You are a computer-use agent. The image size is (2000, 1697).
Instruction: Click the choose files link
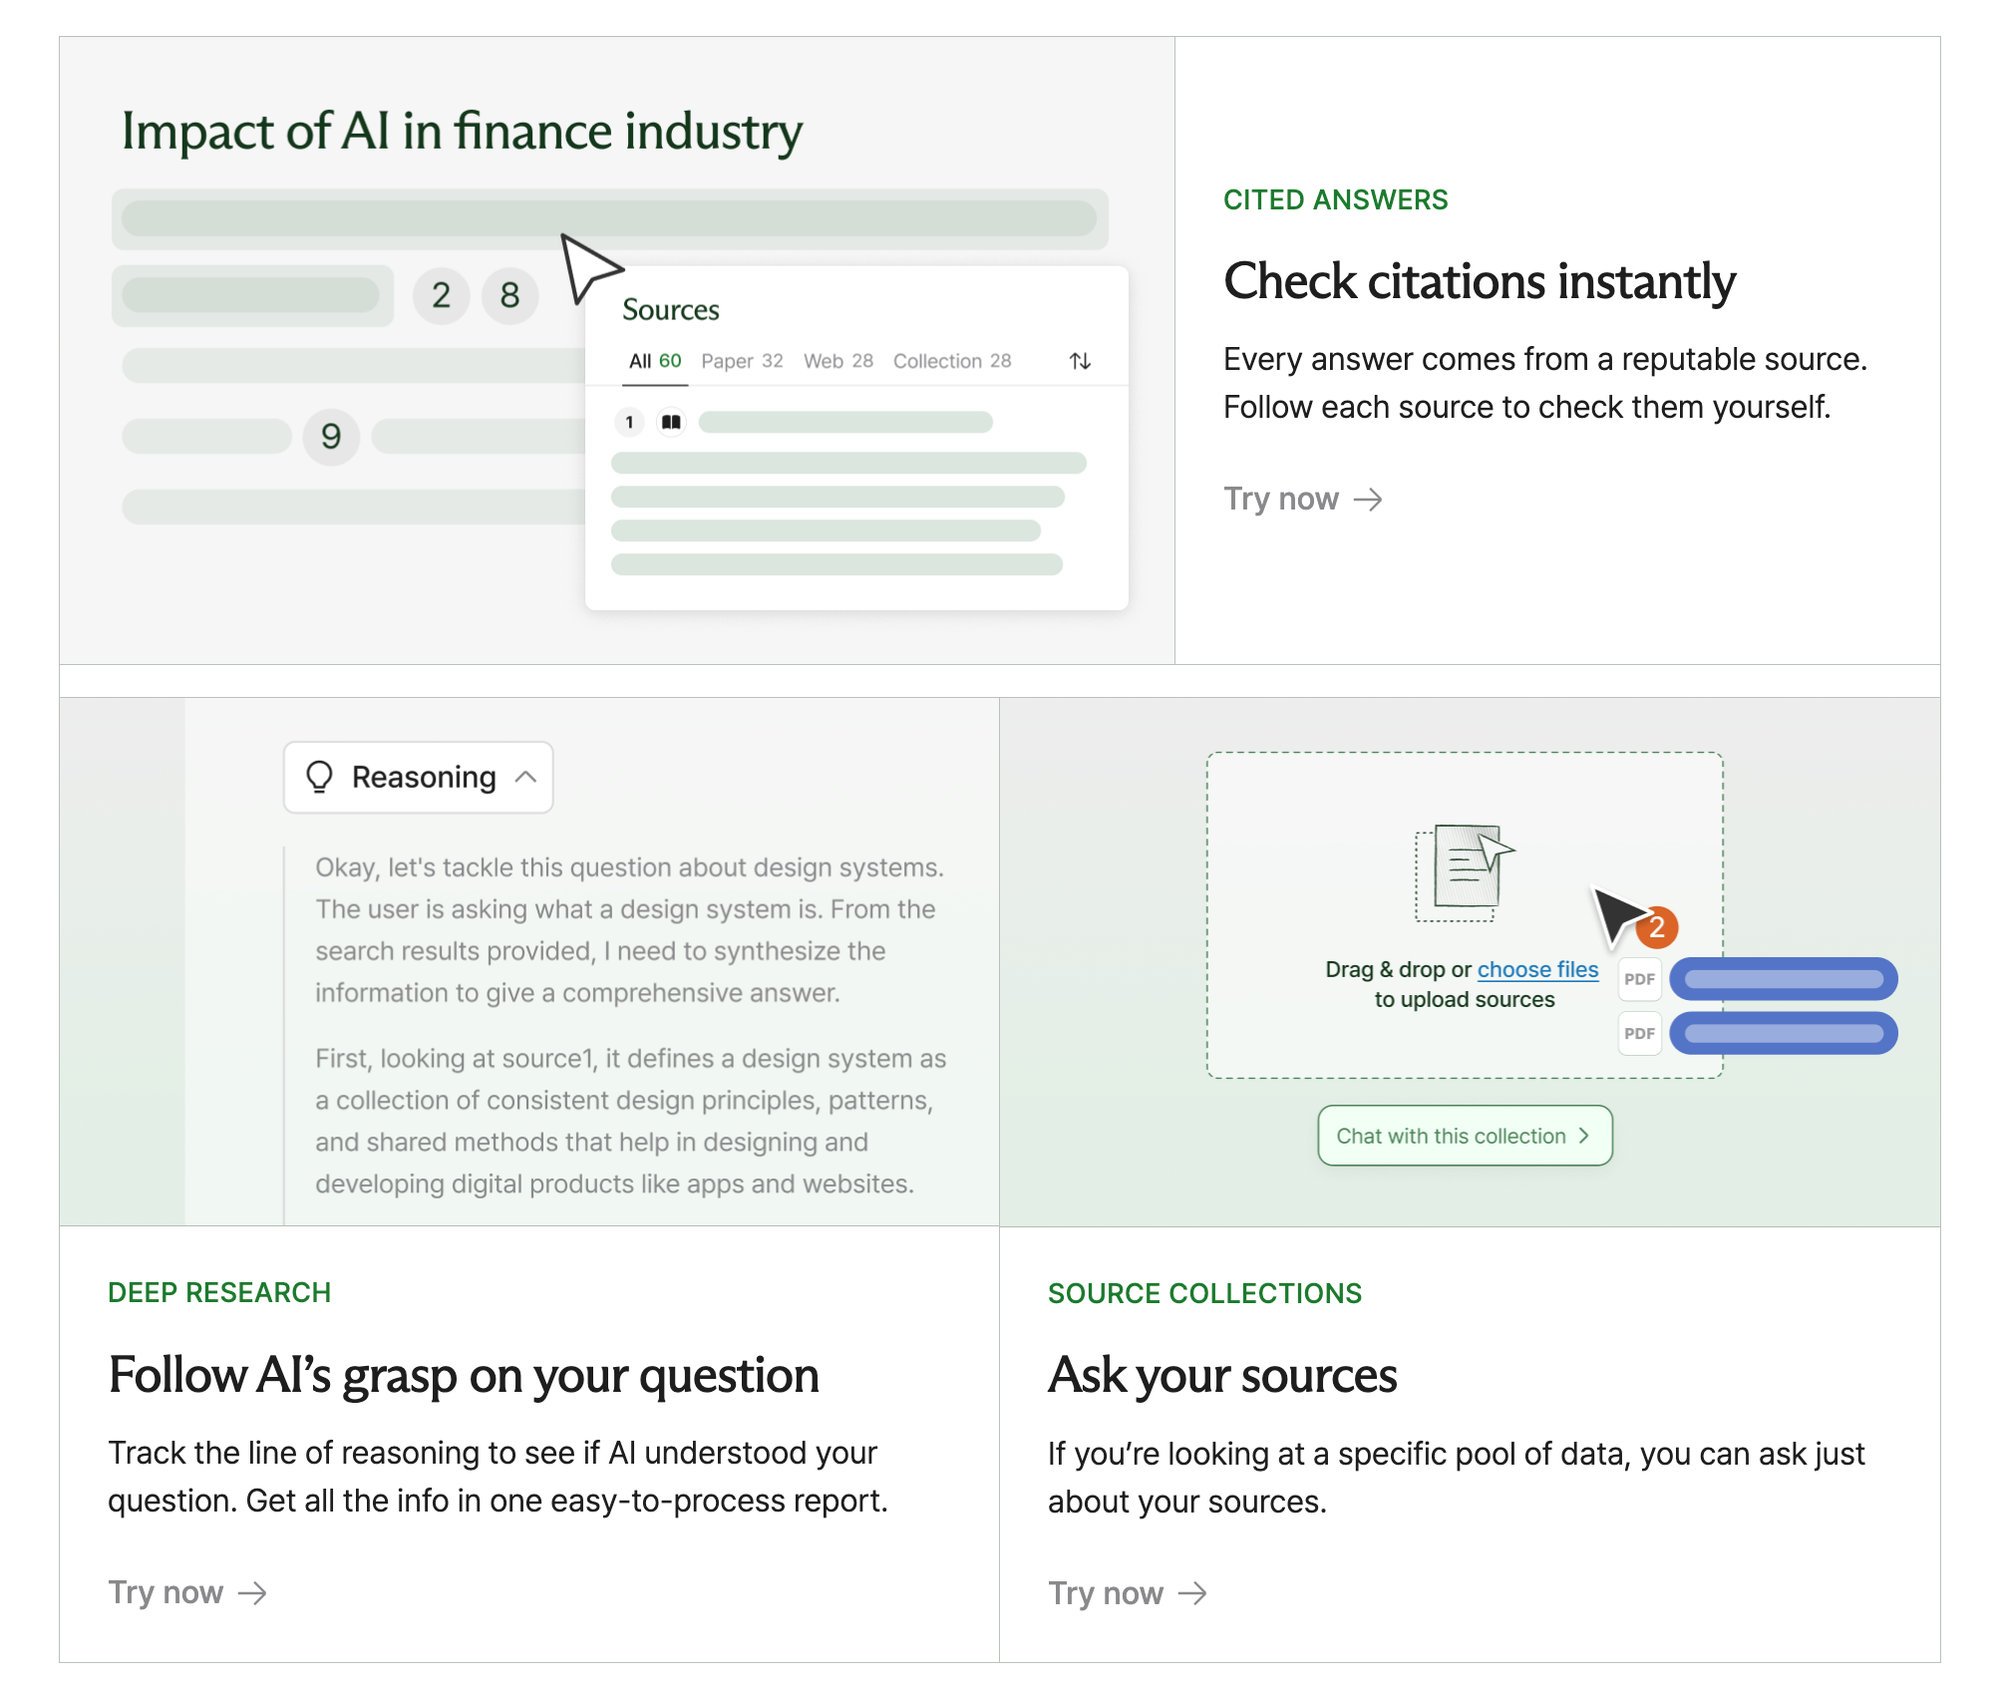coord(1537,969)
